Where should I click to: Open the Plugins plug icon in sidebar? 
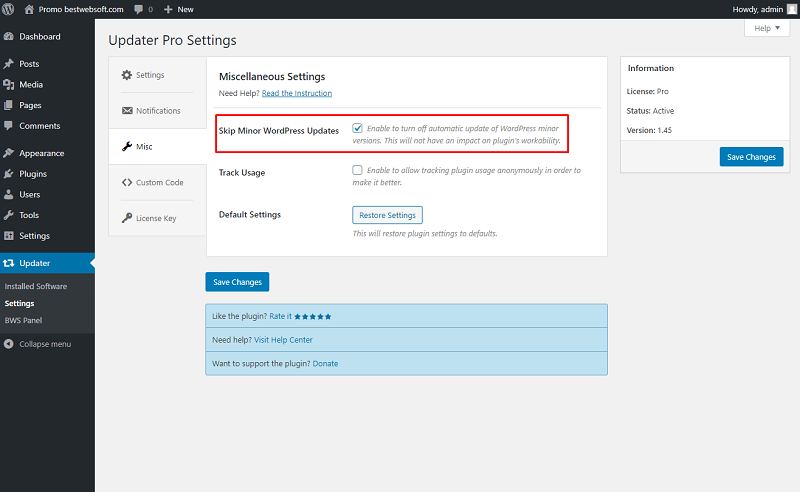[8, 174]
